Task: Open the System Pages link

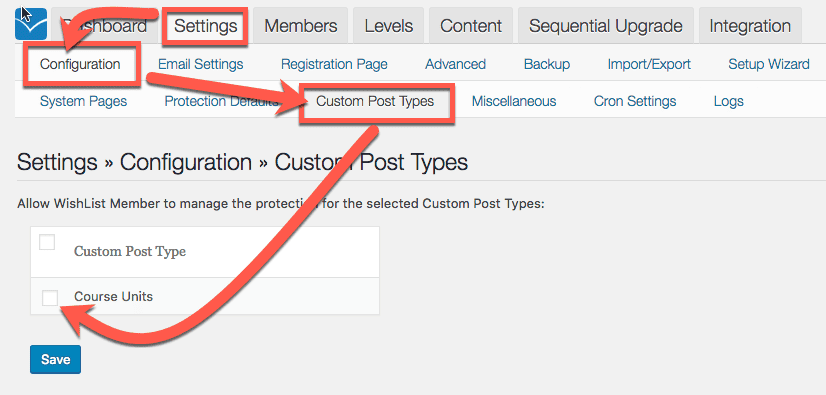Action: point(83,101)
